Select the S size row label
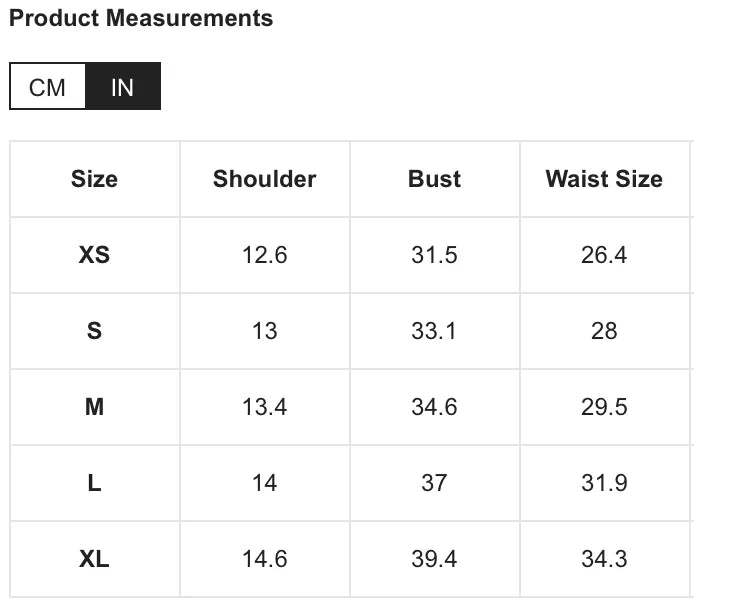Screen dimensions: 745x604 click(94, 331)
